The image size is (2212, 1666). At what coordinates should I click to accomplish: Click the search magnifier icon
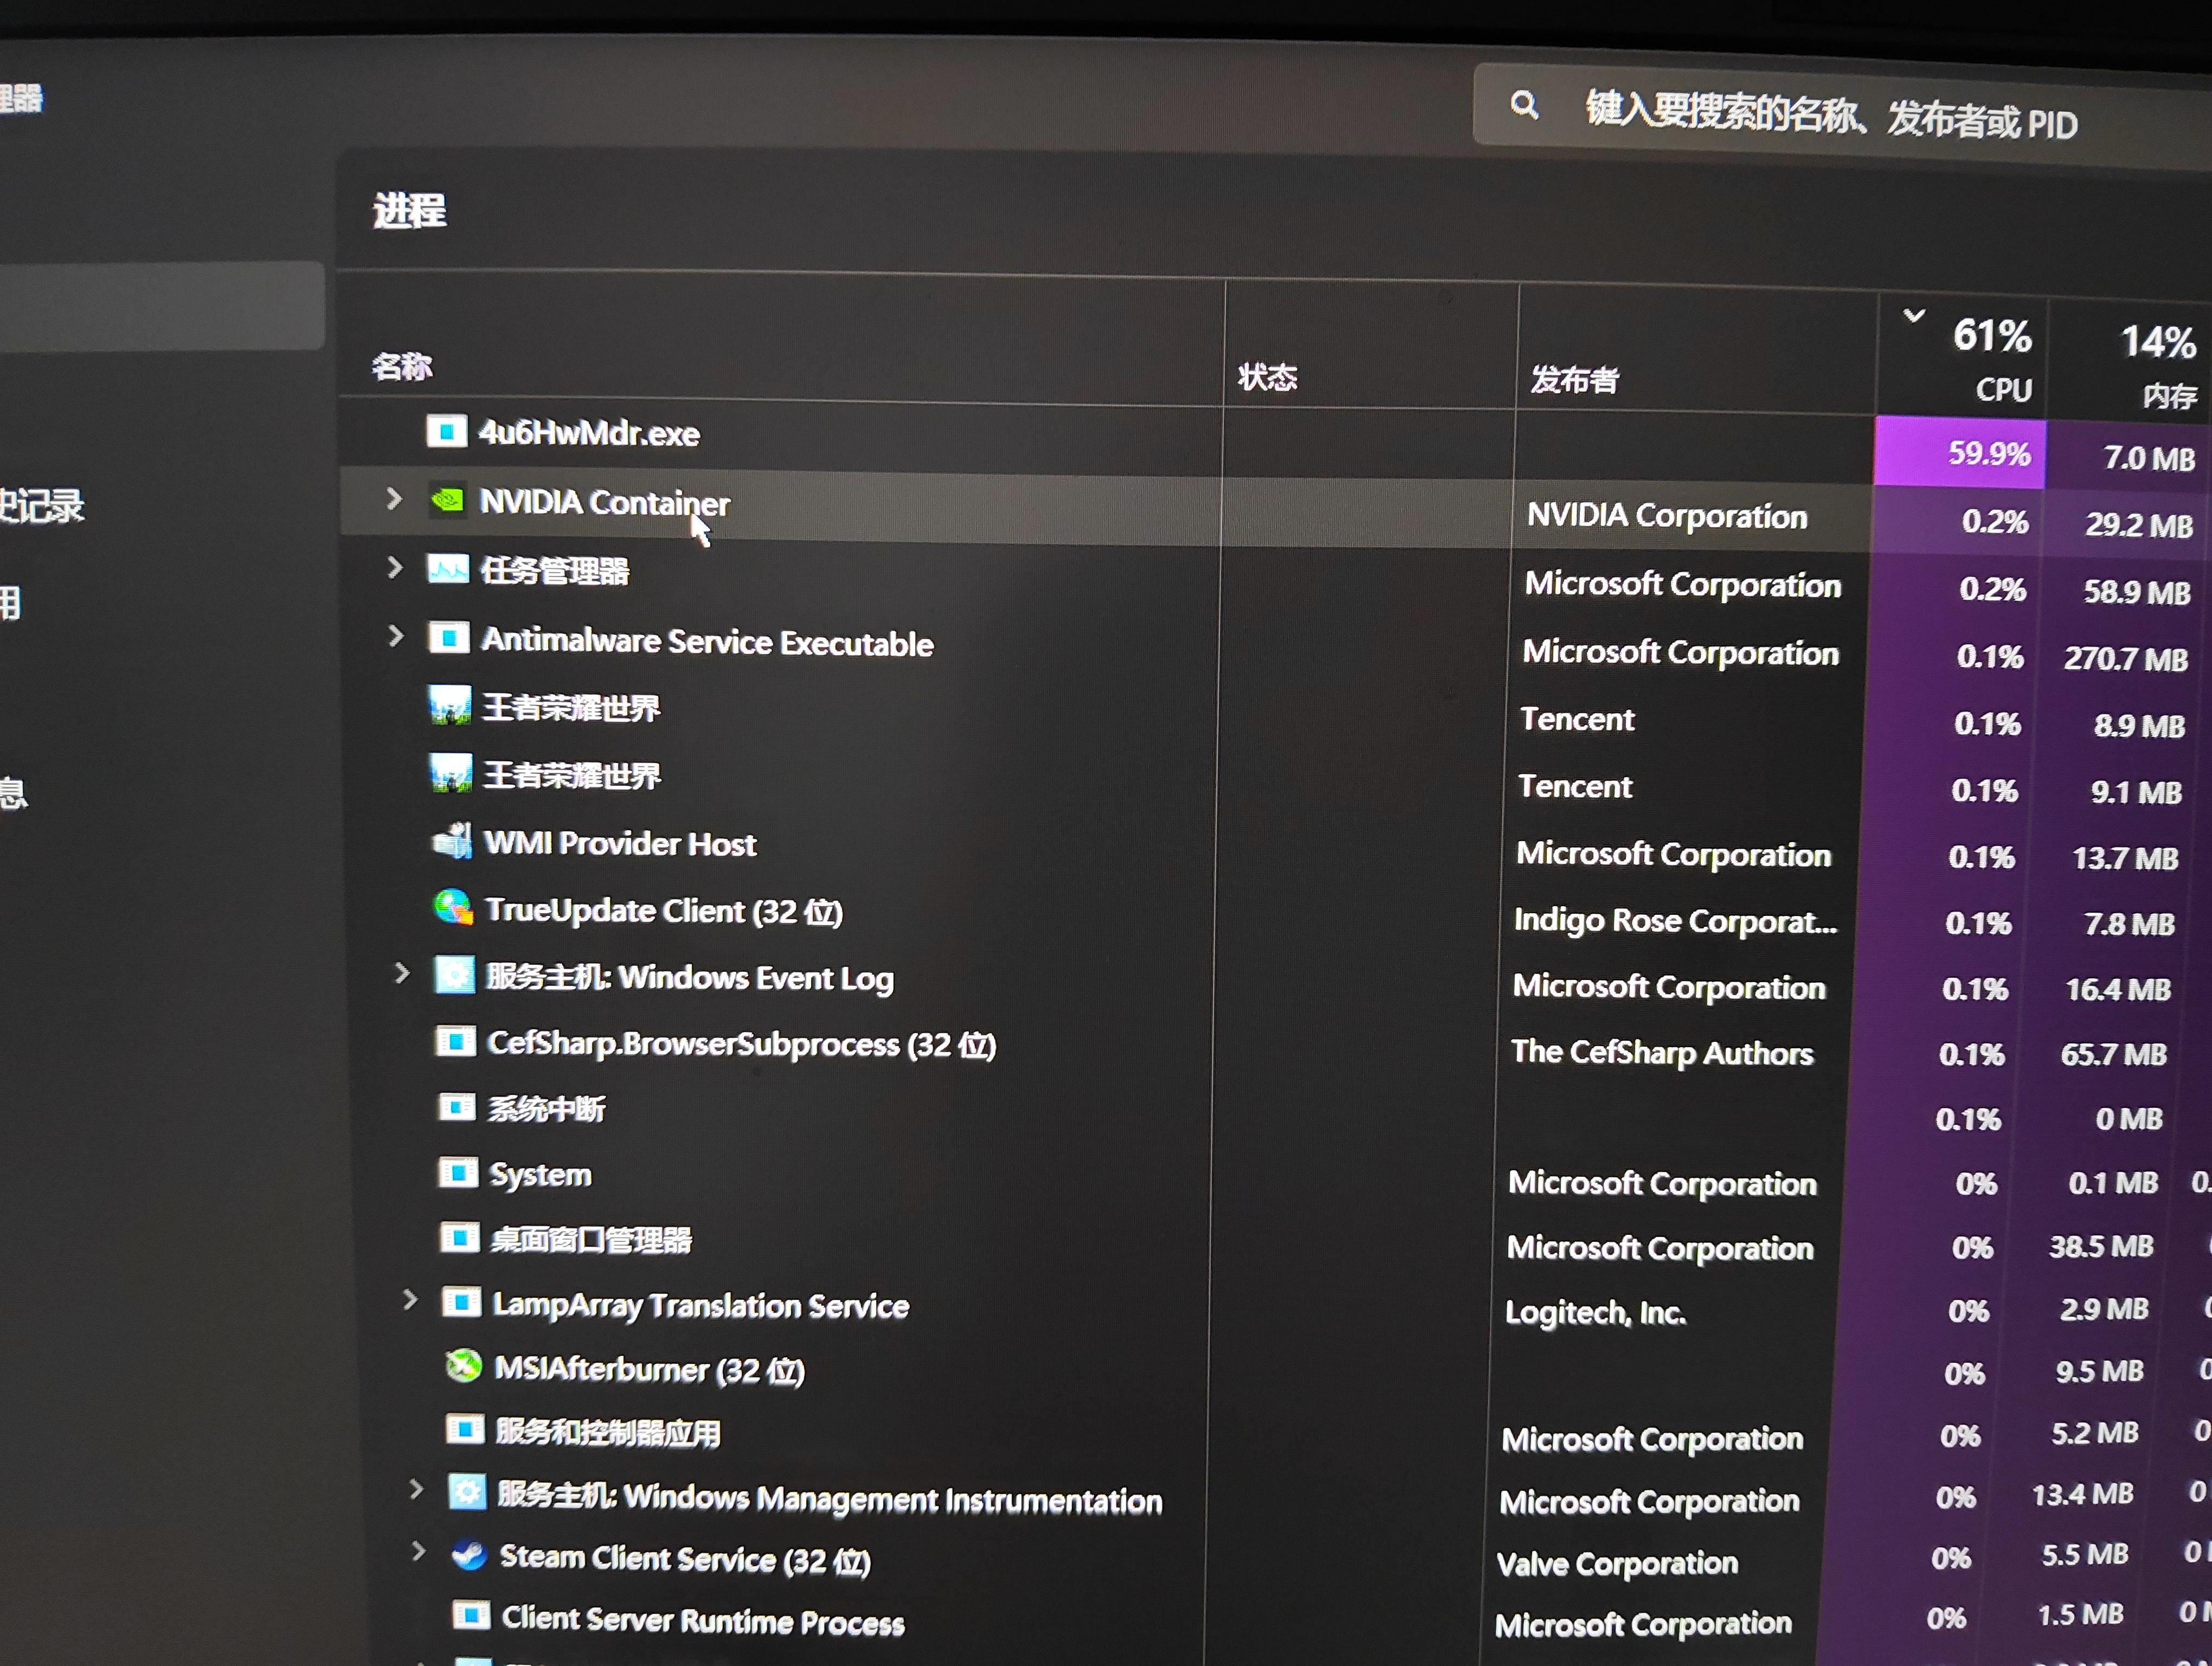[1524, 104]
